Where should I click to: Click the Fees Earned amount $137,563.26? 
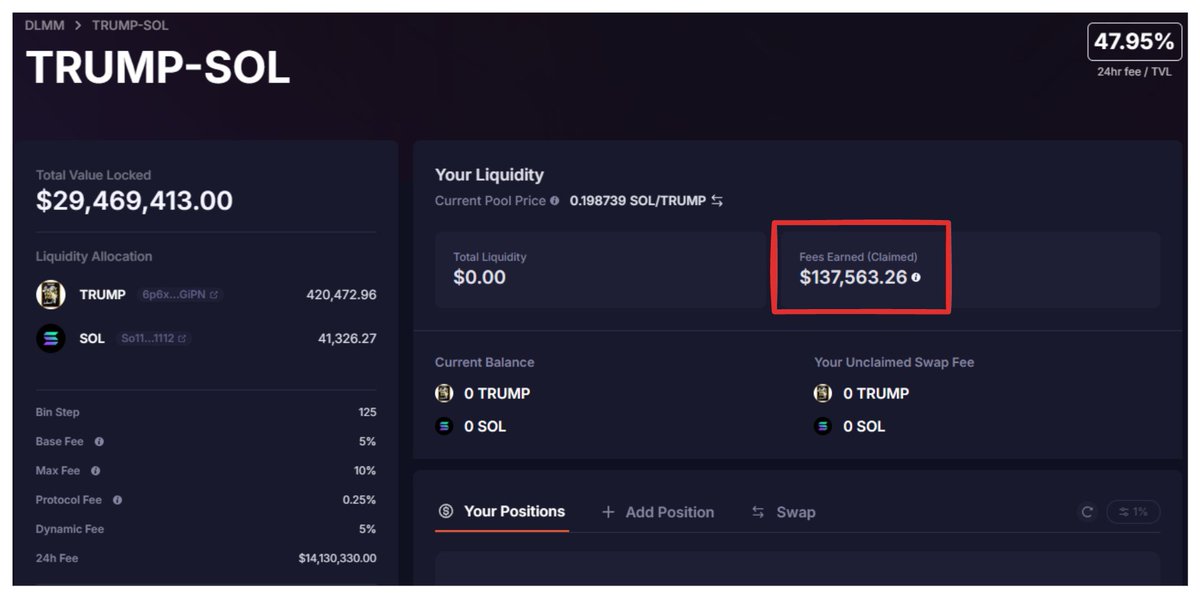[x=853, y=277]
